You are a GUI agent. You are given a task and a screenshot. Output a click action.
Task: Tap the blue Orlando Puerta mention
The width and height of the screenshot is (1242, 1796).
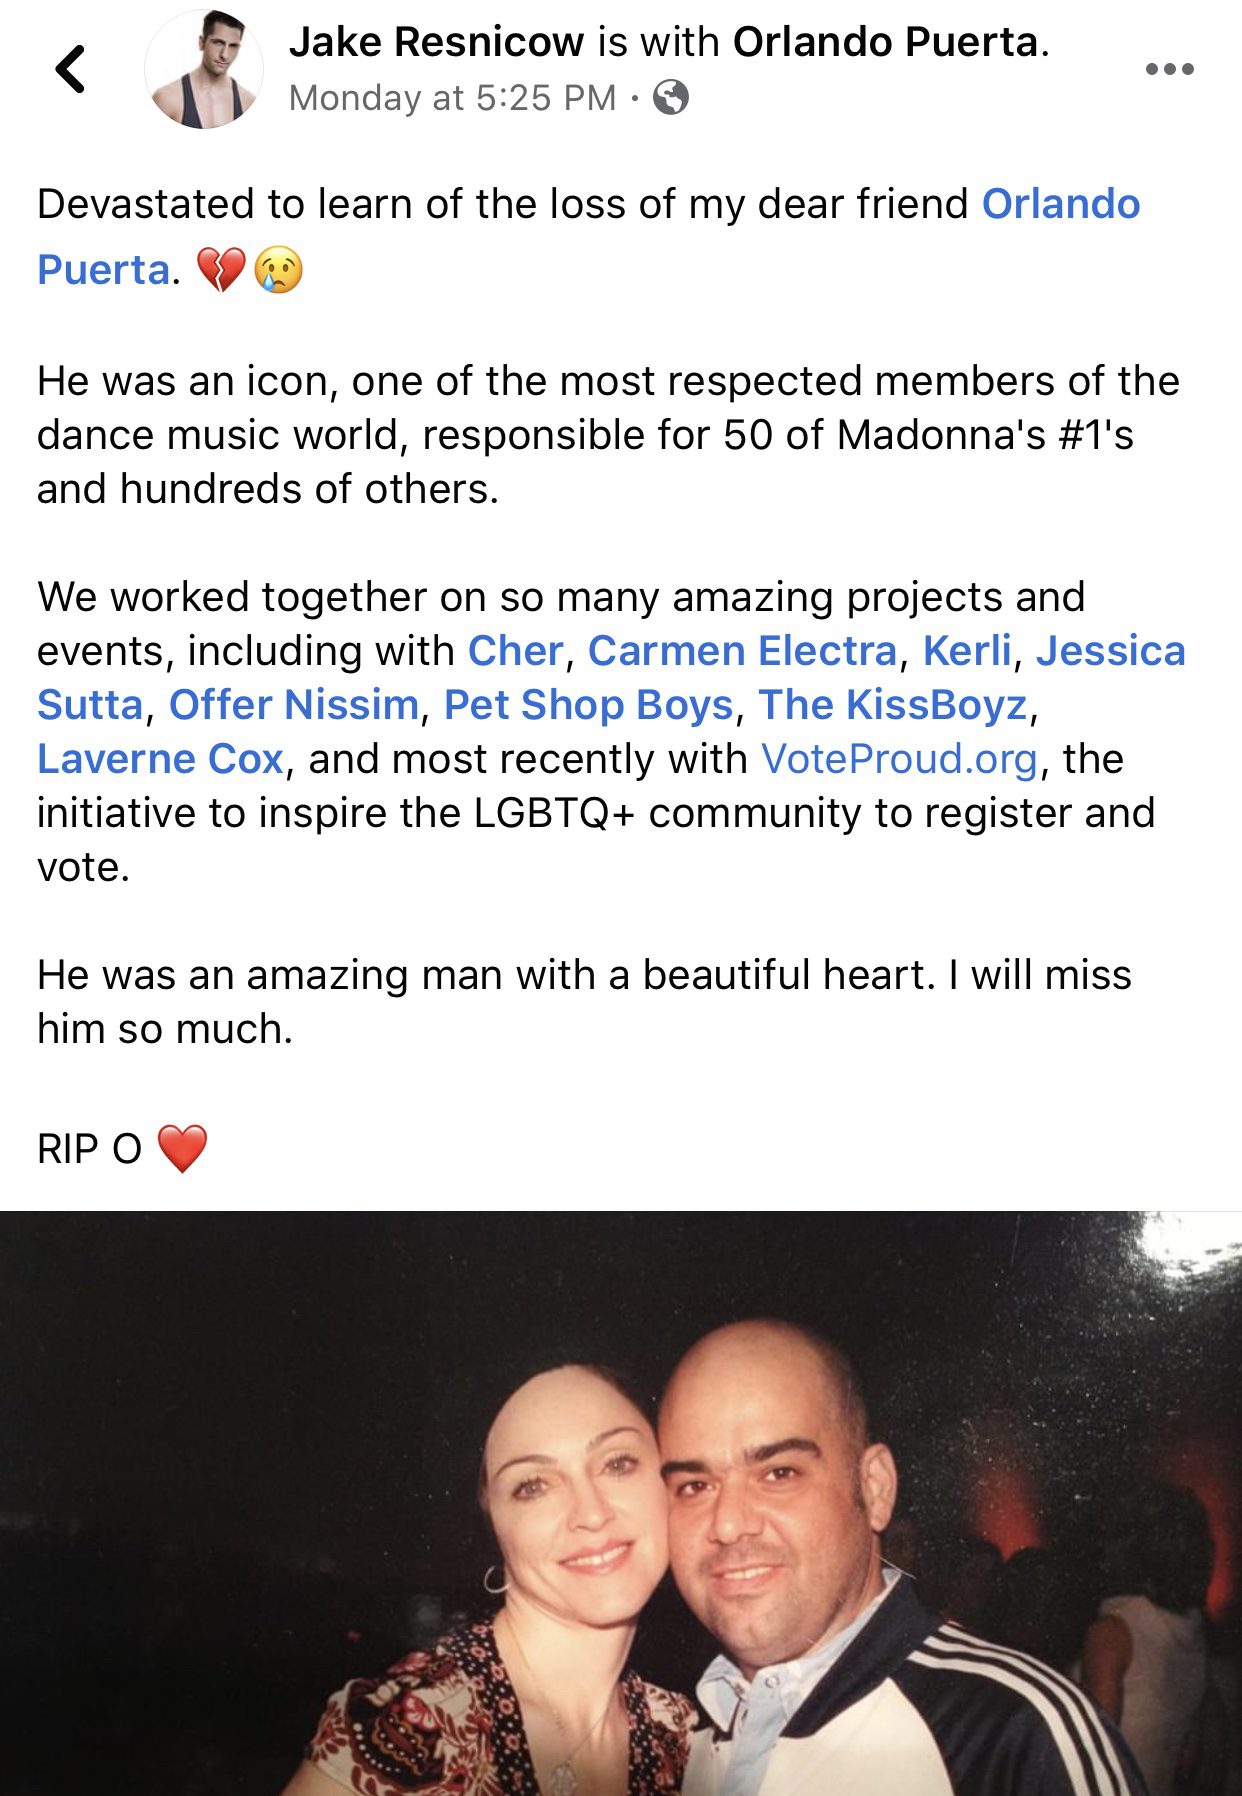1060,204
